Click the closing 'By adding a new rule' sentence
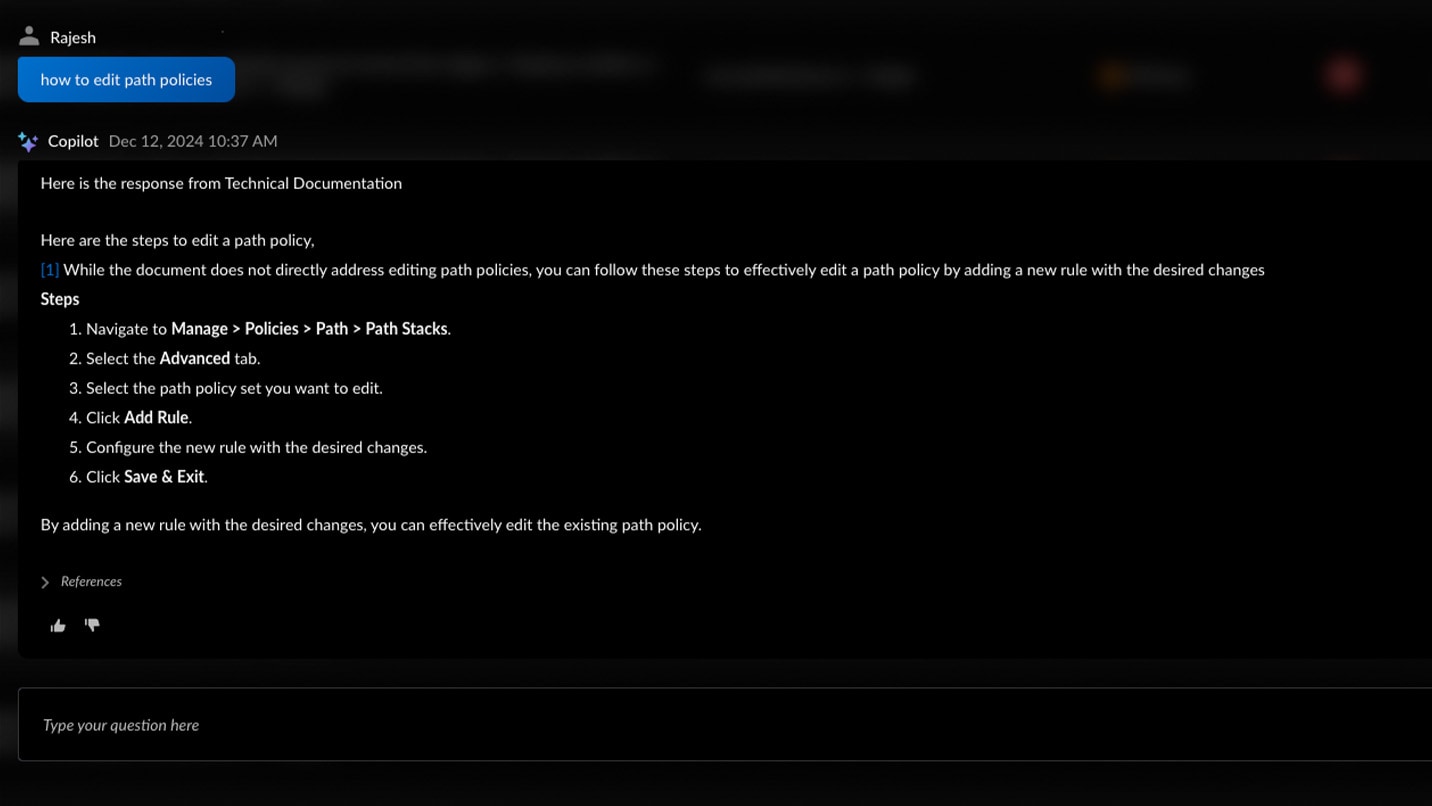 371,525
